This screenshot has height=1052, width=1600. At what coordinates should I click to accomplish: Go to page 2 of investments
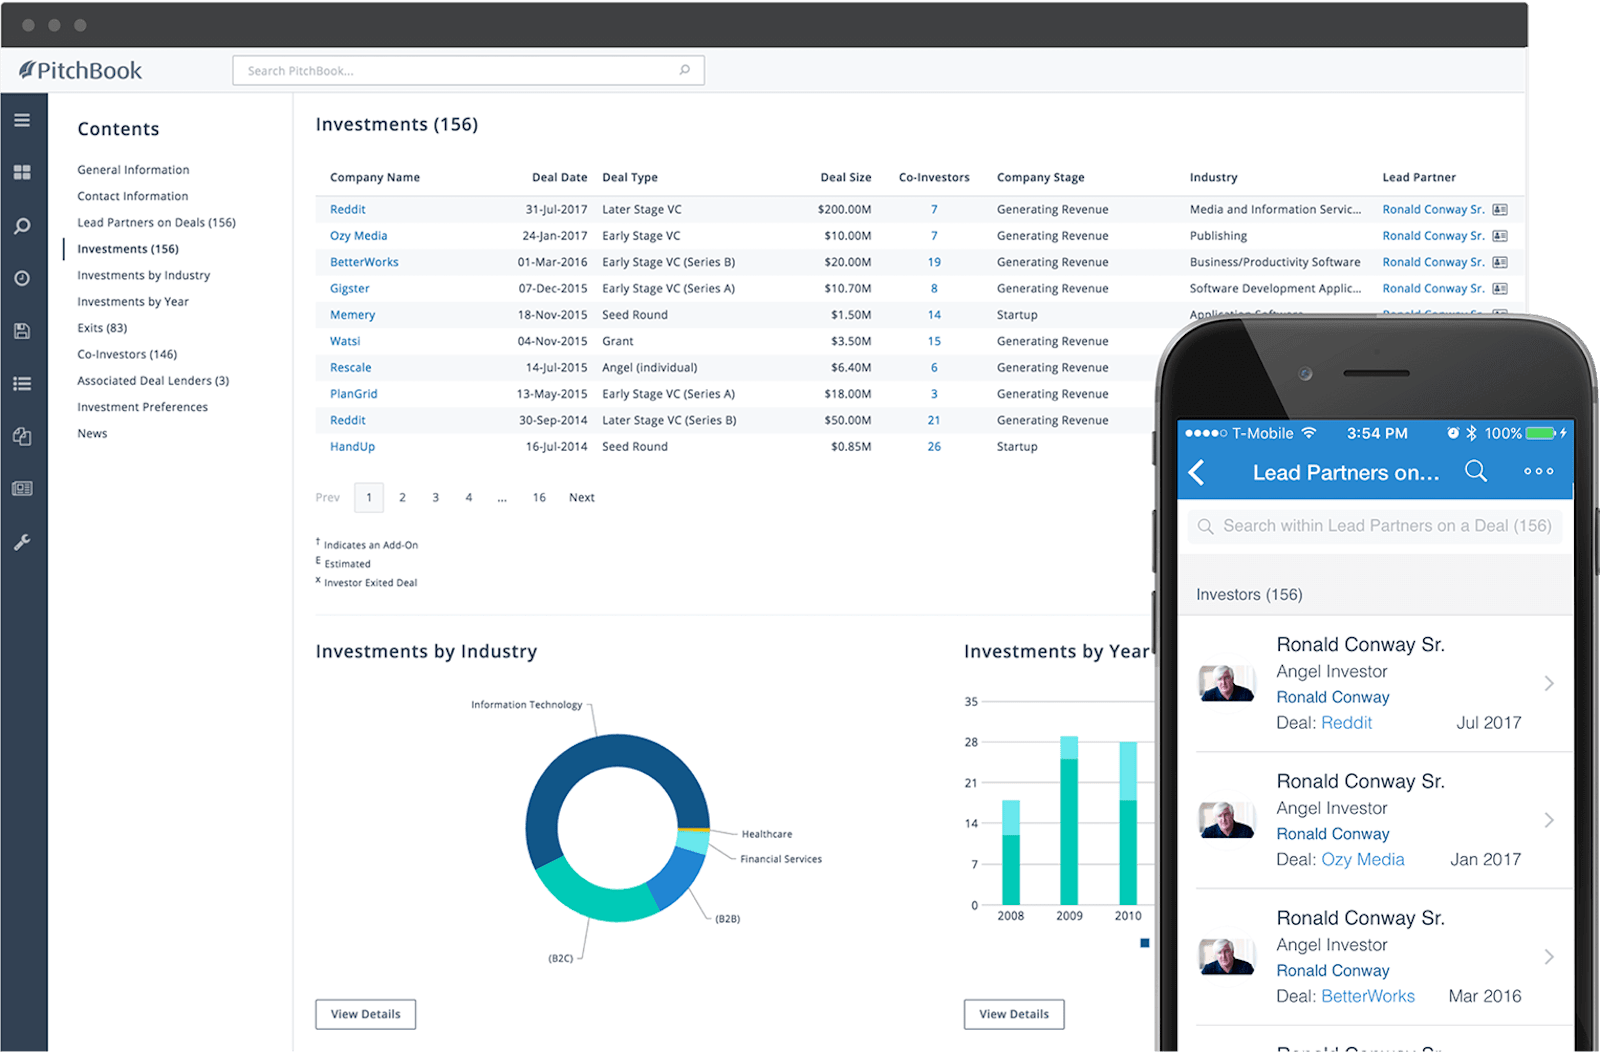pyautogui.click(x=402, y=497)
